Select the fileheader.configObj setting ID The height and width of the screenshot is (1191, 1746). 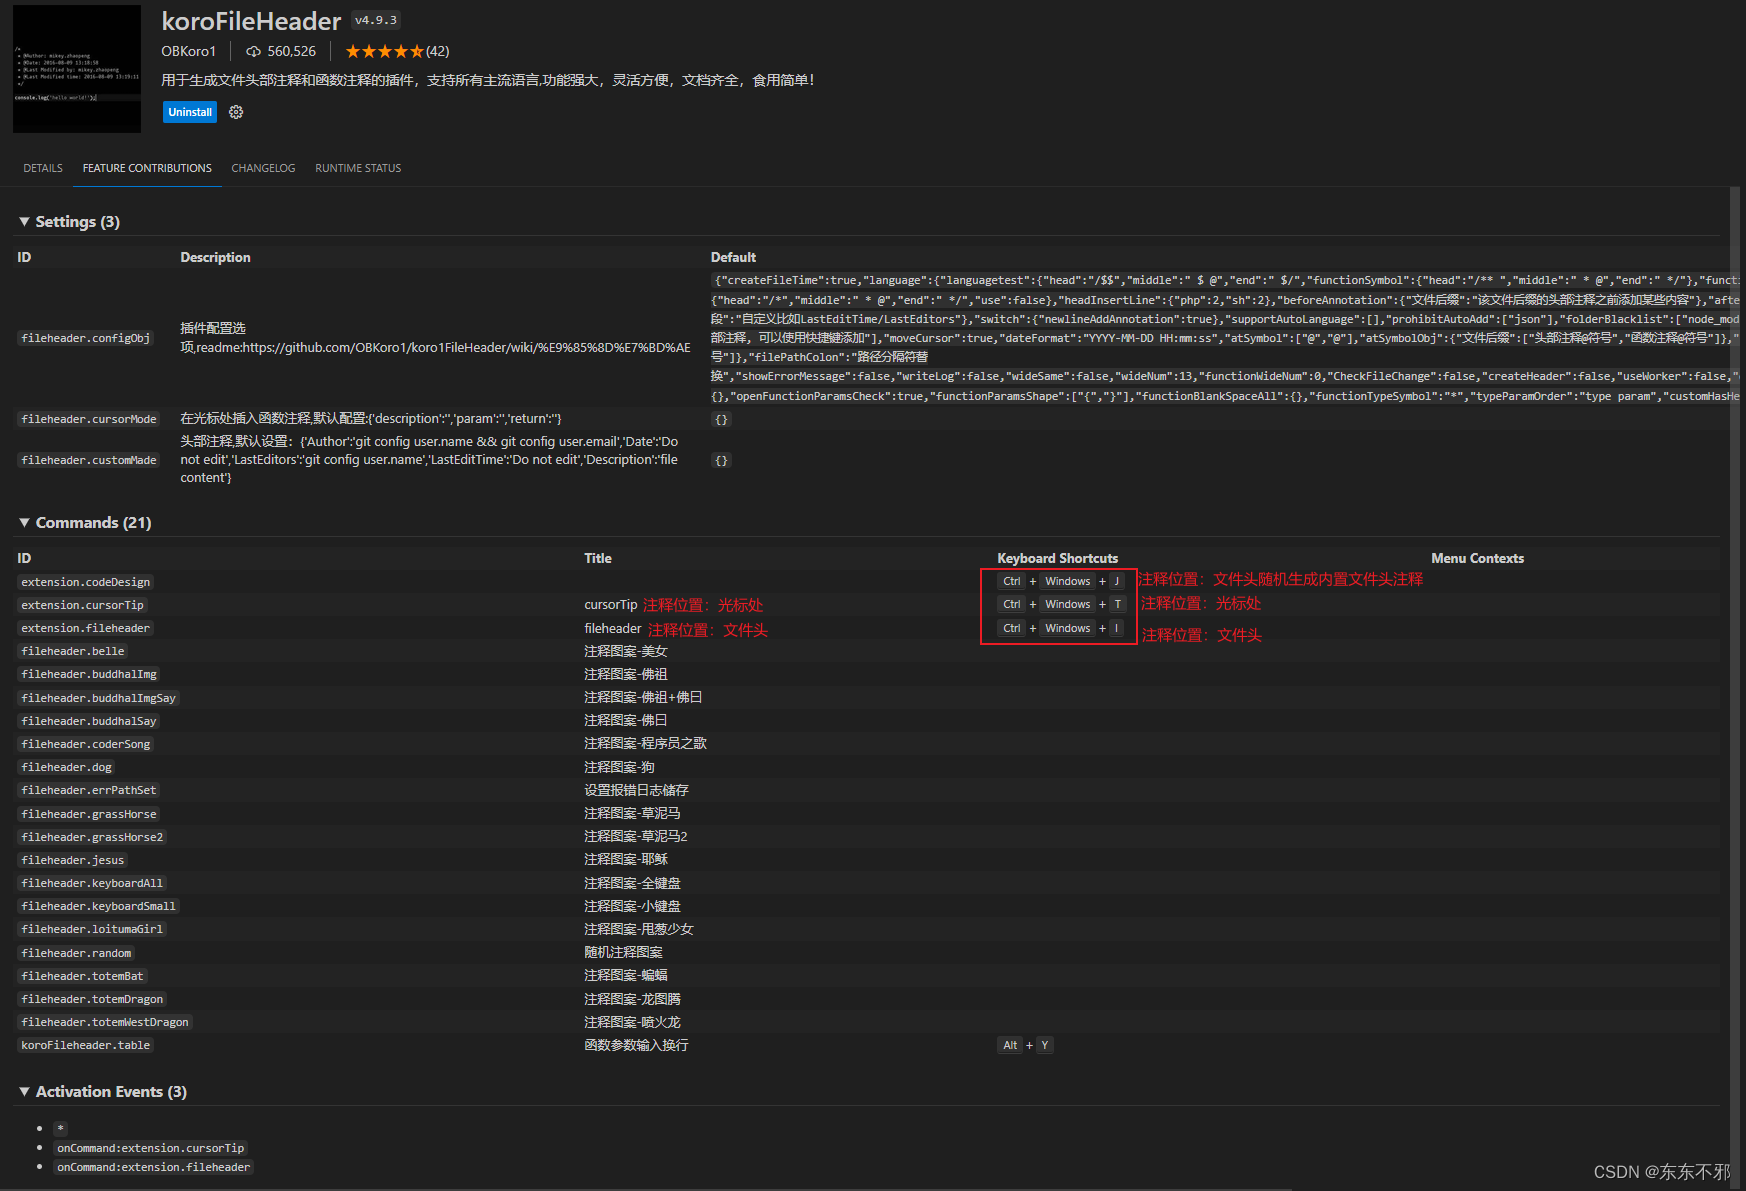click(88, 337)
